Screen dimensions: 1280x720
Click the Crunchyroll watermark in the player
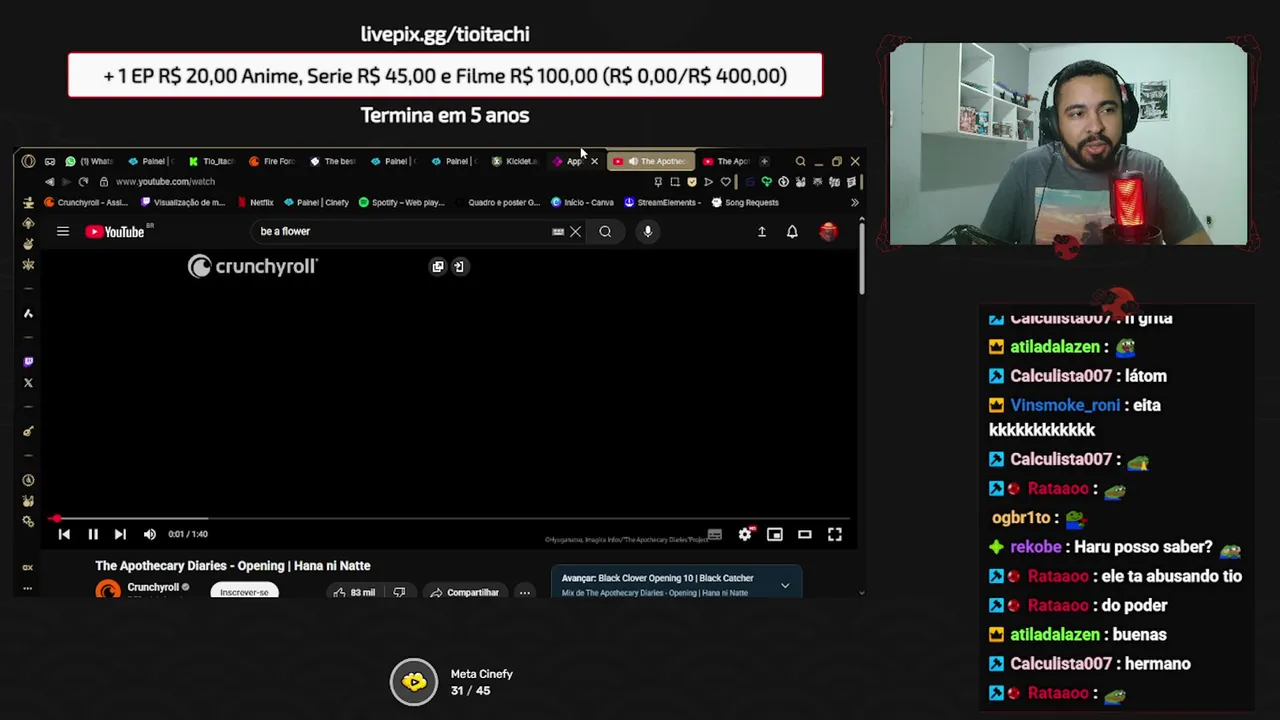pyautogui.click(x=253, y=266)
